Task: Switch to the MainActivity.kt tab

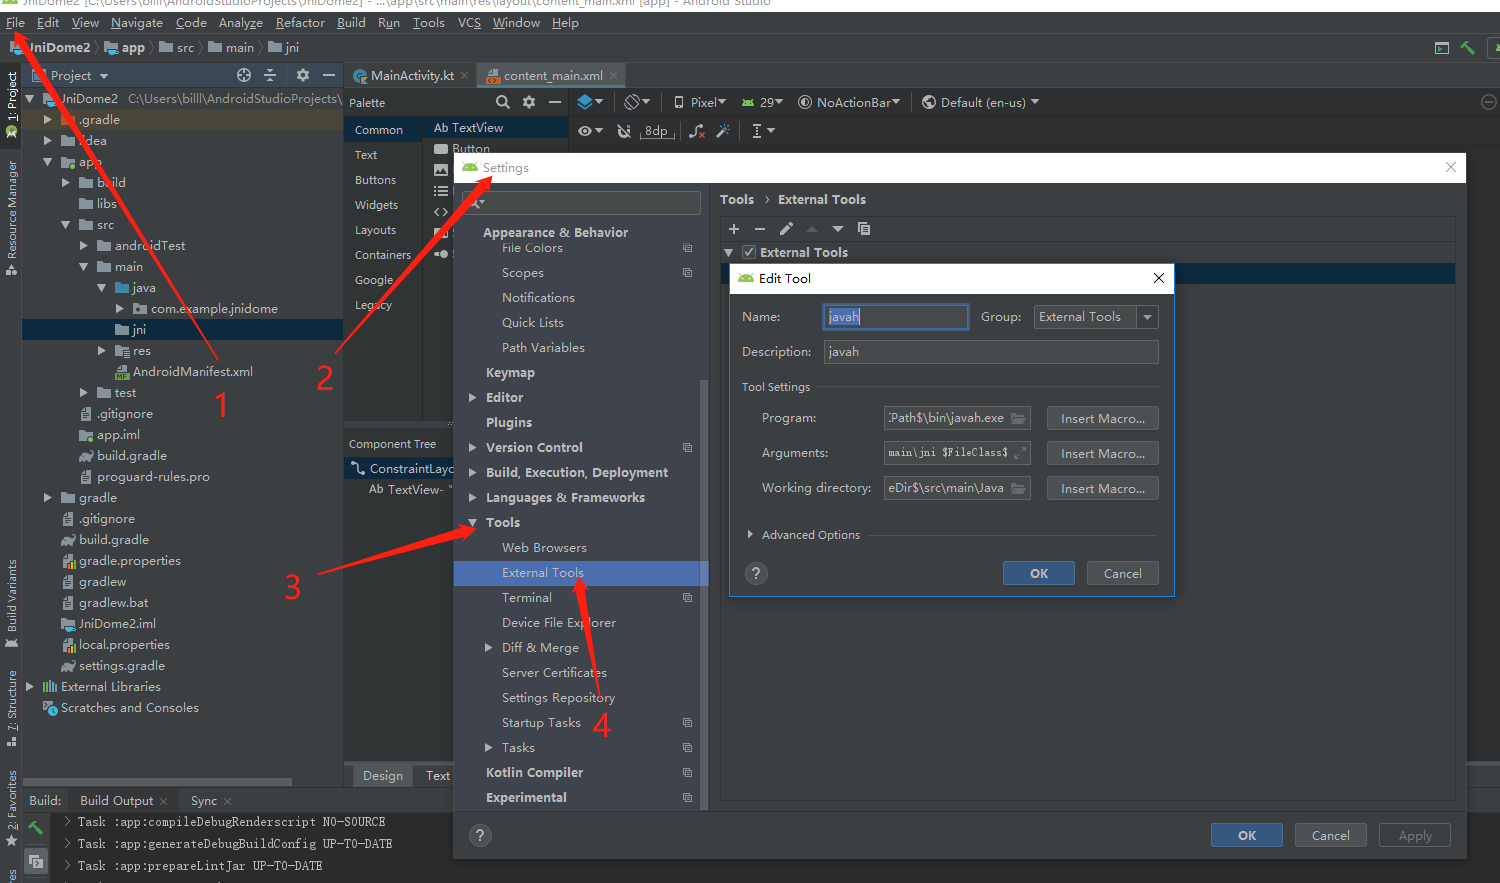Action: (412, 75)
